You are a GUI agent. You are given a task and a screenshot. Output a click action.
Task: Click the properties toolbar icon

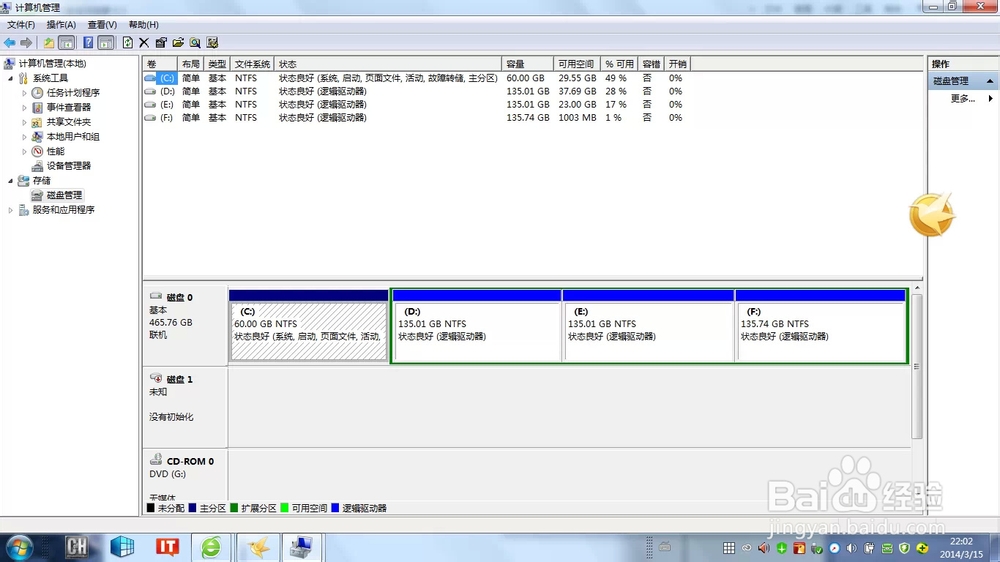point(161,43)
